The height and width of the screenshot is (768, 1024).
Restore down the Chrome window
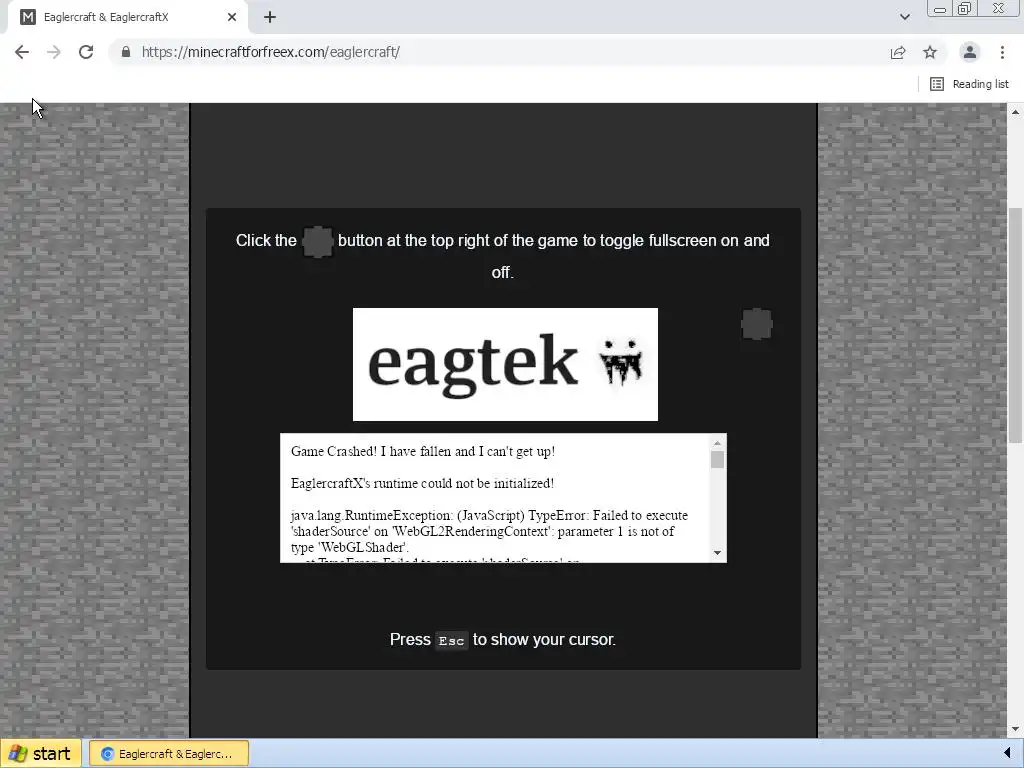pyautogui.click(x=964, y=9)
